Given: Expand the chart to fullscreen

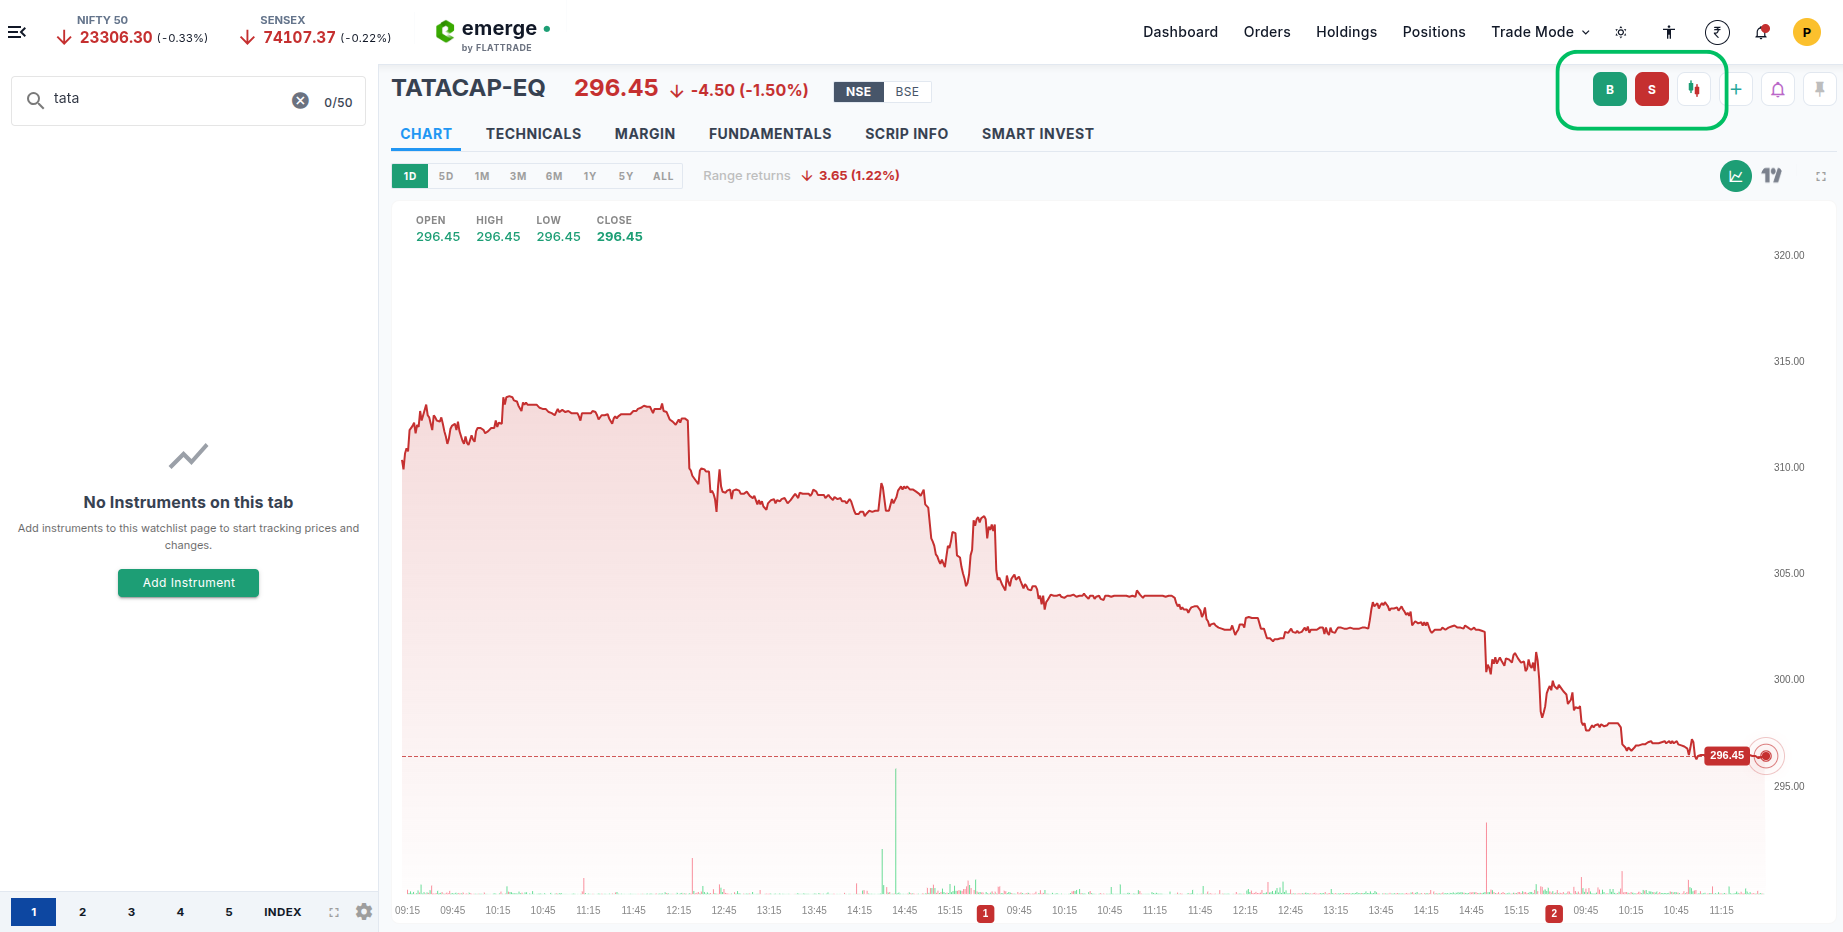Looking at the screenshot, I should (1821, 176).
